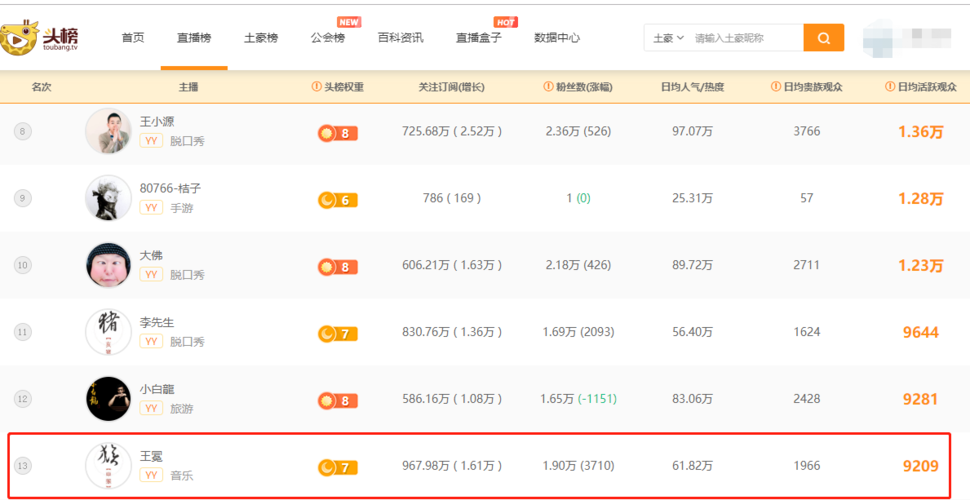
Task: Click info icon beside 日均贵族观众 header
Action: point(776,87)
